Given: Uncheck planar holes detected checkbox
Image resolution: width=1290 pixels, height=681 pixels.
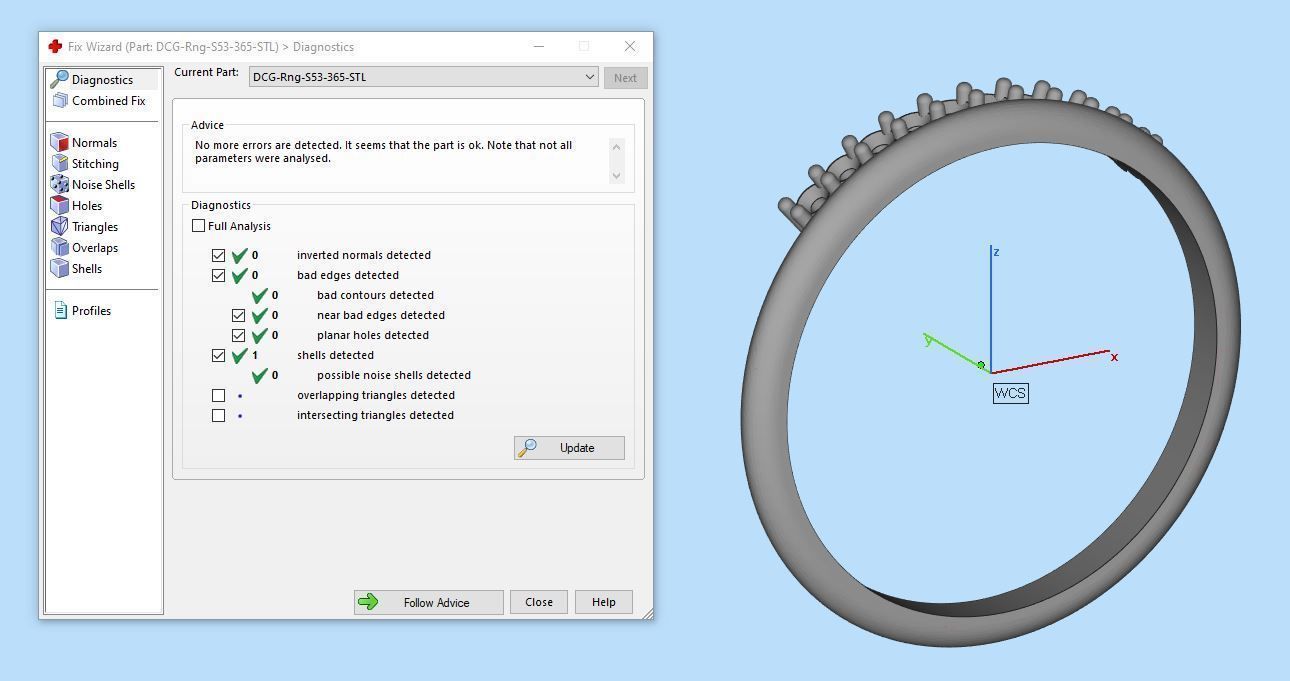Looking at the screenshot, I should coord(238,335).
